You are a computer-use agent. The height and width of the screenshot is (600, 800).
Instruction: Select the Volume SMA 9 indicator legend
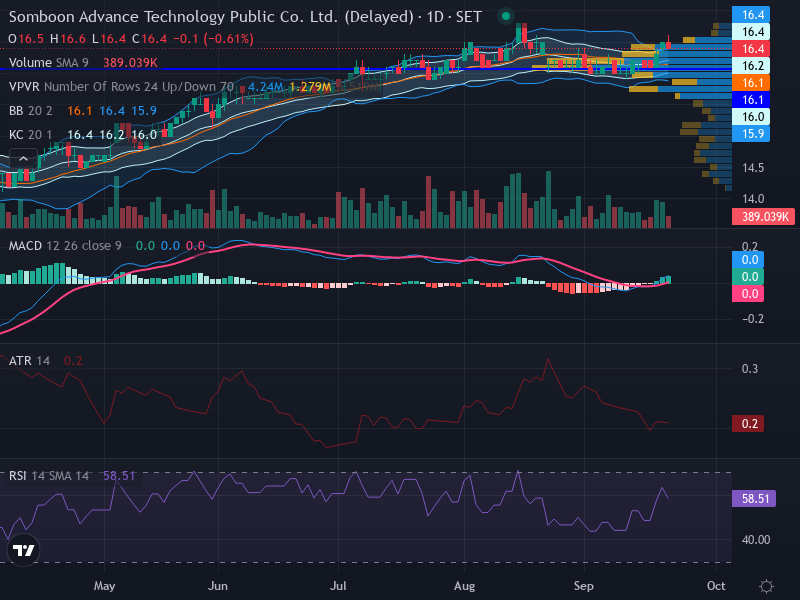(x=48, y=63)
